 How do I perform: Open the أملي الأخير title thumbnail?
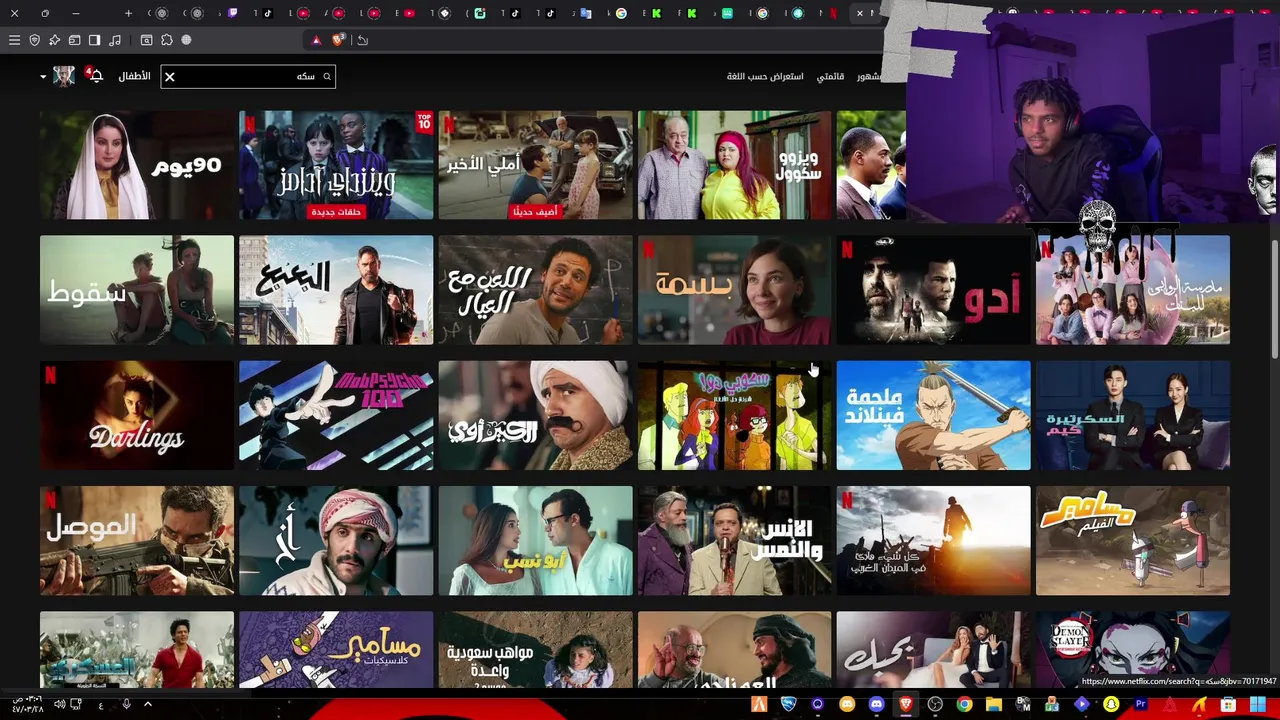click(535, 165)
